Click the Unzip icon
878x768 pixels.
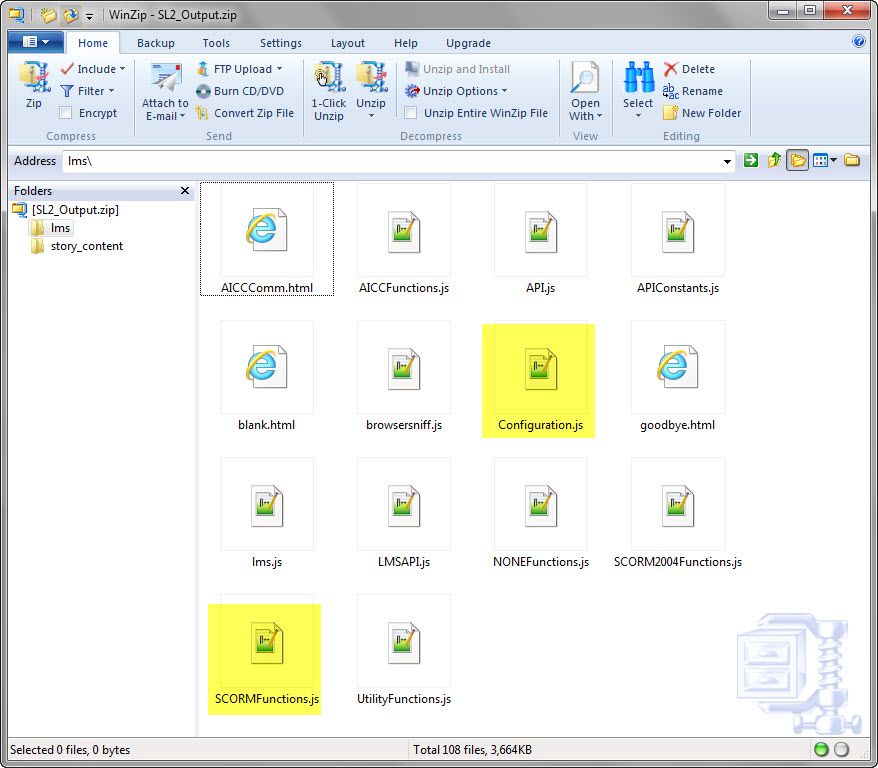tap(371, 90)
